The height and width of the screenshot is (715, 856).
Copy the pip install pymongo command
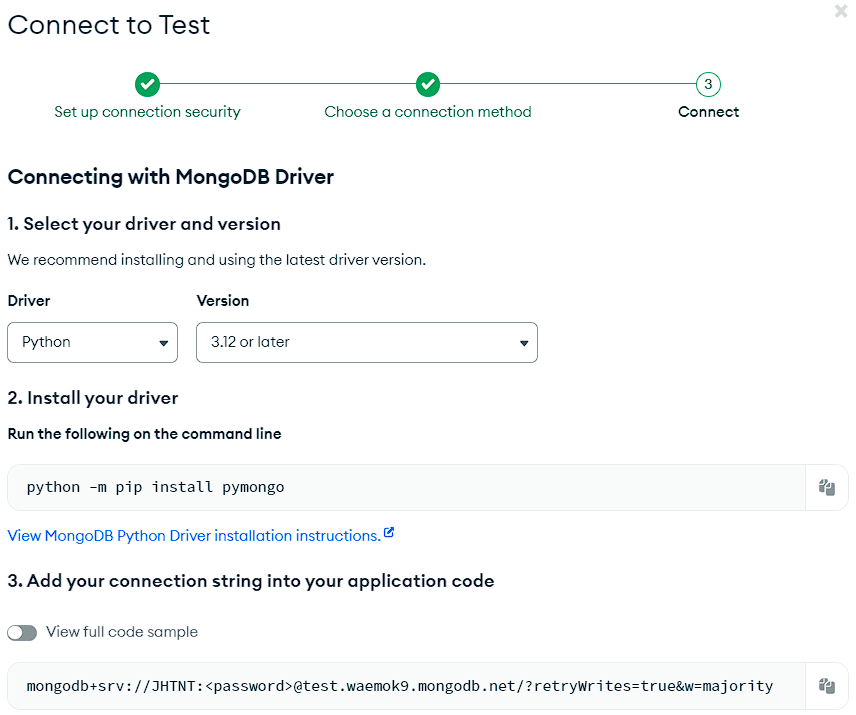[x=827, y=487]
